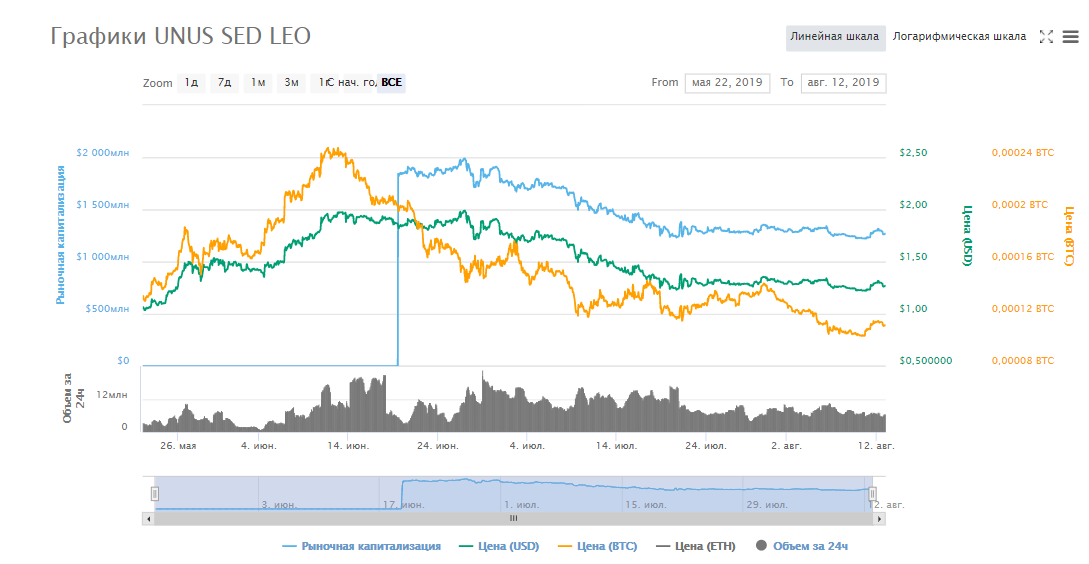This screenshot has width=1089, height=564.
Task: Click the 26. мая date label
Action: click(178, 446)
